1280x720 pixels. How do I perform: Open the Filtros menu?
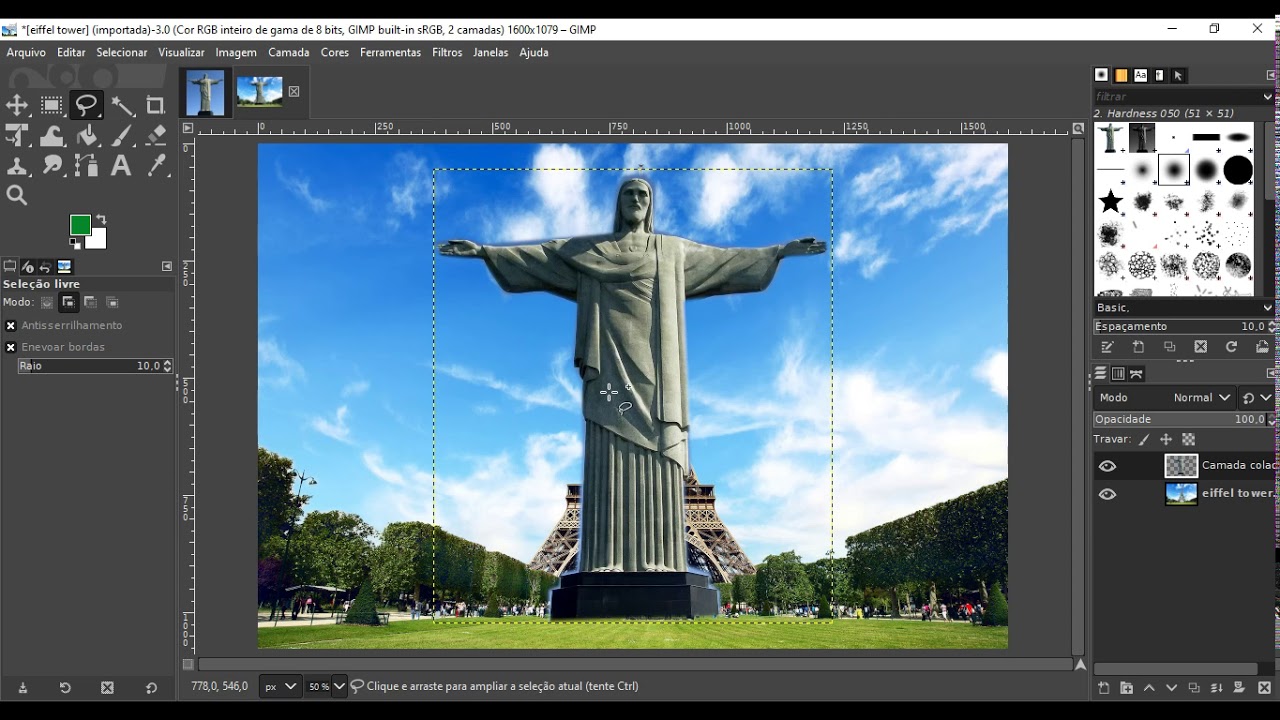click(447, 52)
